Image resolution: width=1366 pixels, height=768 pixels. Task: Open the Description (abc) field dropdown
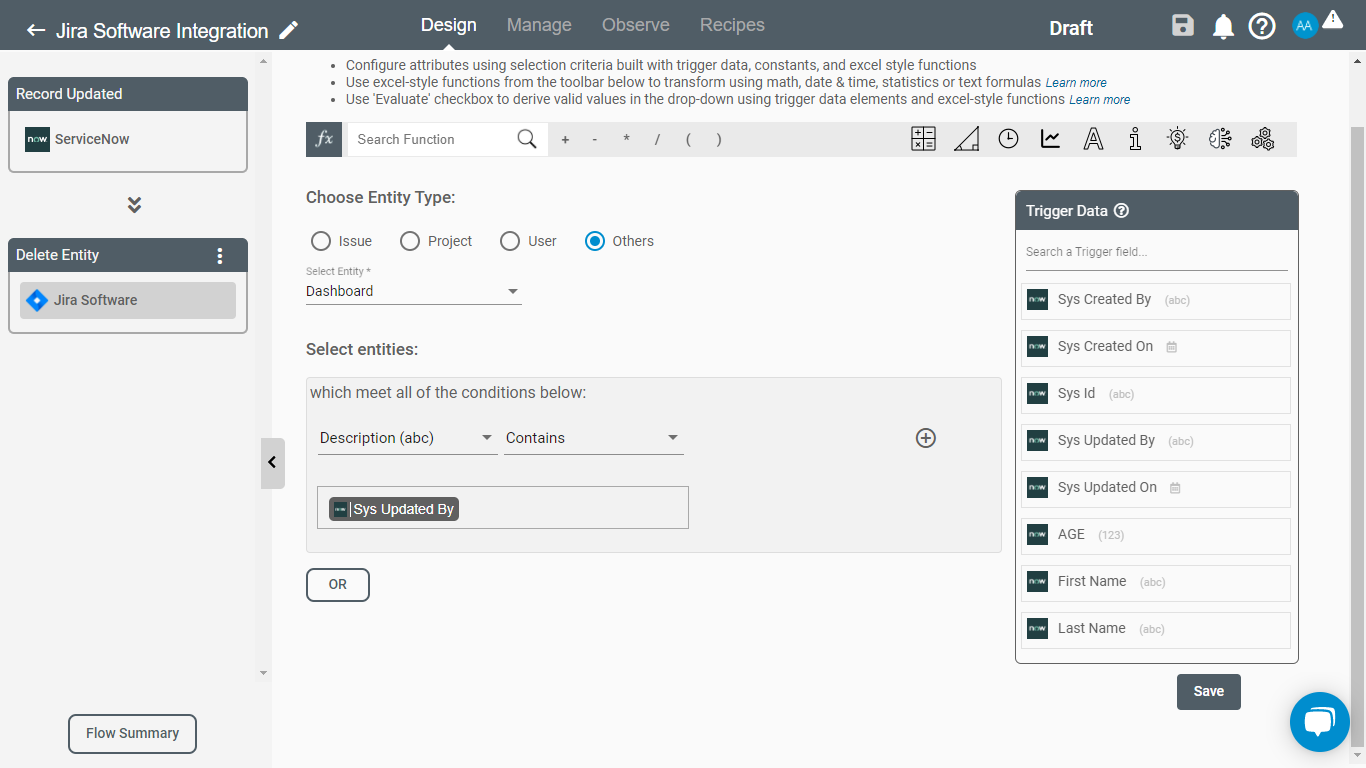407,438
